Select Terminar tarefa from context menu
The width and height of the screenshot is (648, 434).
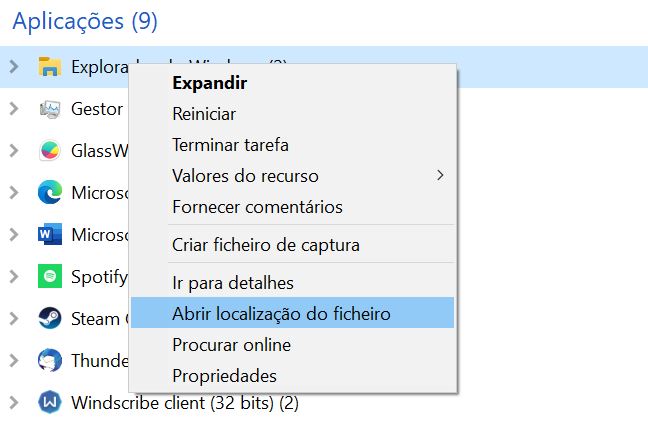point(230,145)
